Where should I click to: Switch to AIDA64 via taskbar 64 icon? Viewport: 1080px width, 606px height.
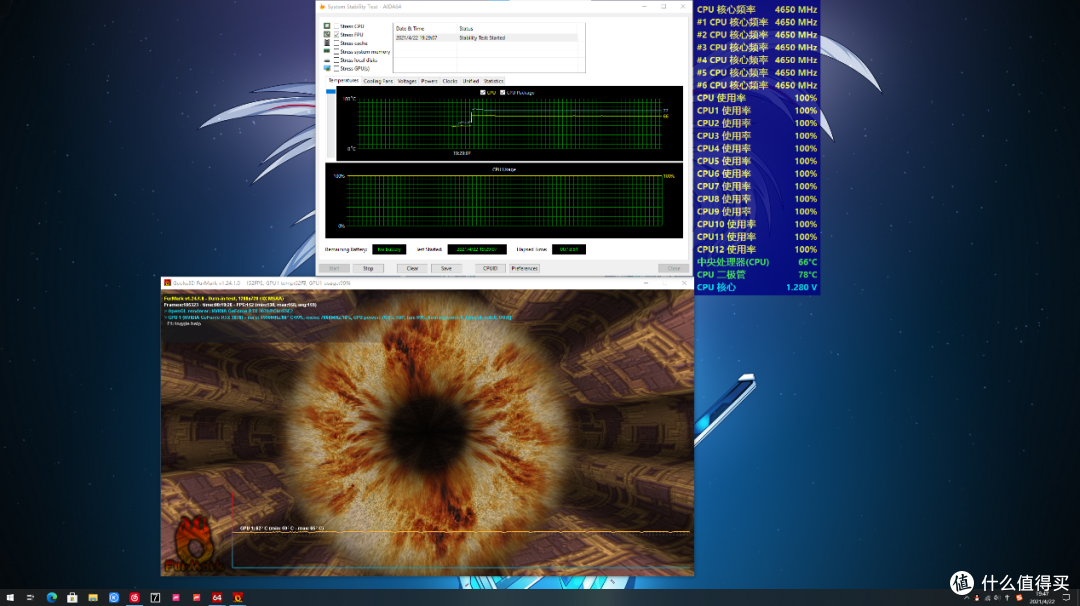[217, 598]
